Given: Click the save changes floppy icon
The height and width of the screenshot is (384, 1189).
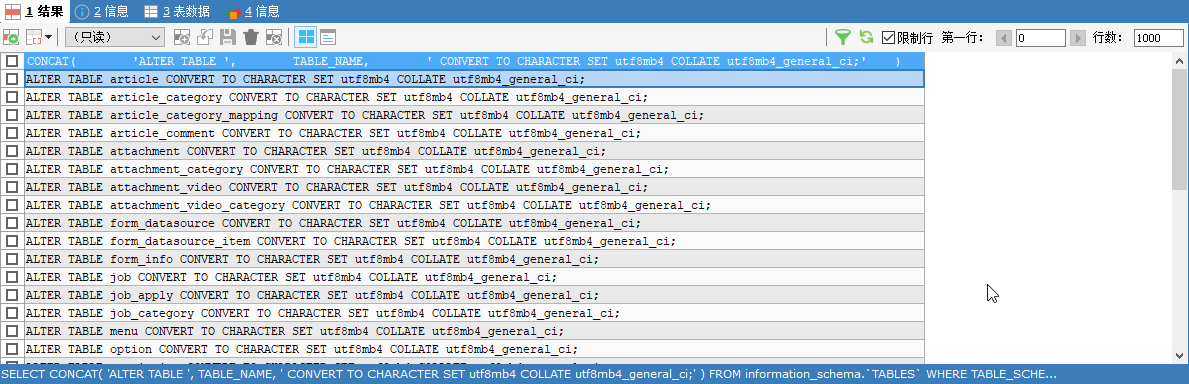Looking at the screenshot, I should click(x=228, y=37).
